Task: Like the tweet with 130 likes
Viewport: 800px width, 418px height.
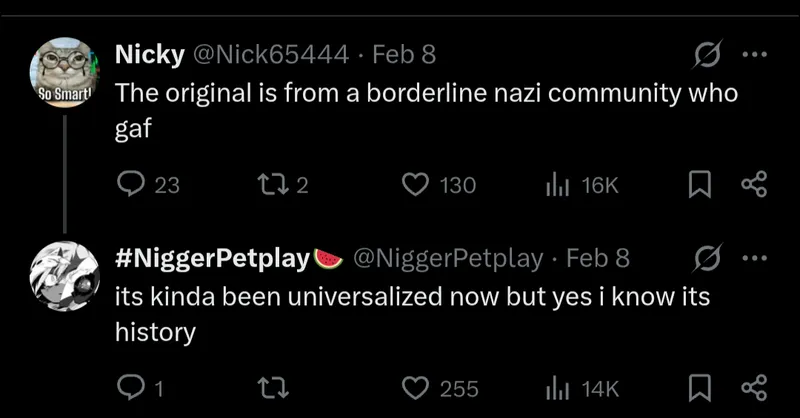Action: point(416,185)
